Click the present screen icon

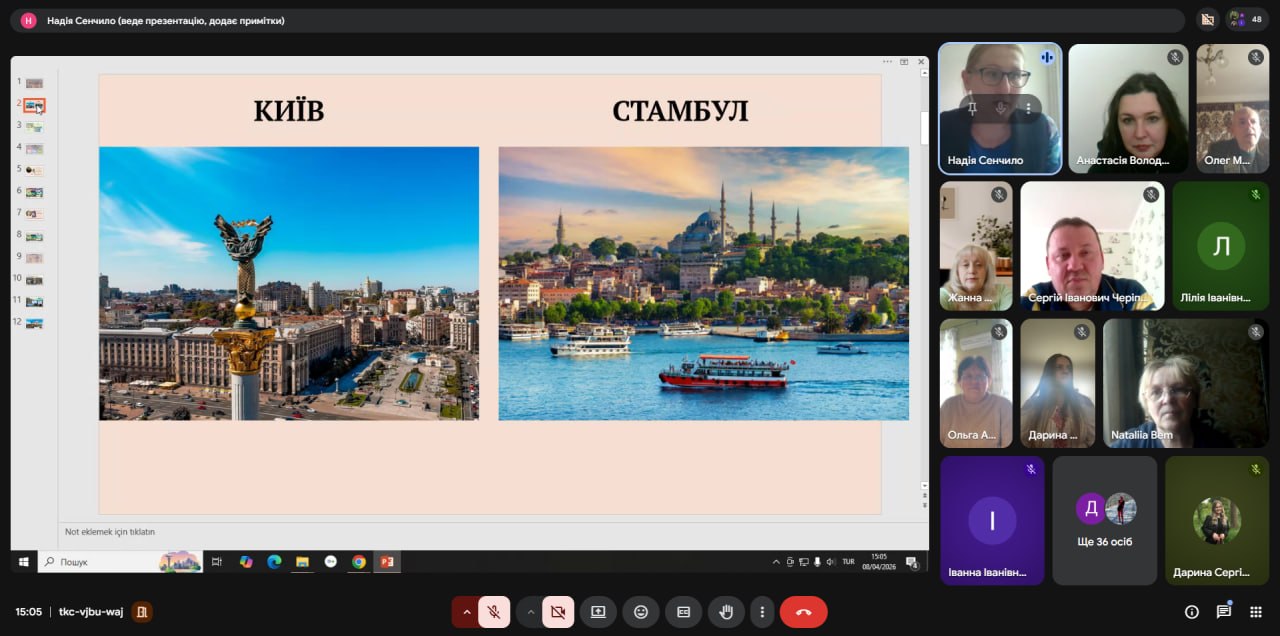point(598,612)
